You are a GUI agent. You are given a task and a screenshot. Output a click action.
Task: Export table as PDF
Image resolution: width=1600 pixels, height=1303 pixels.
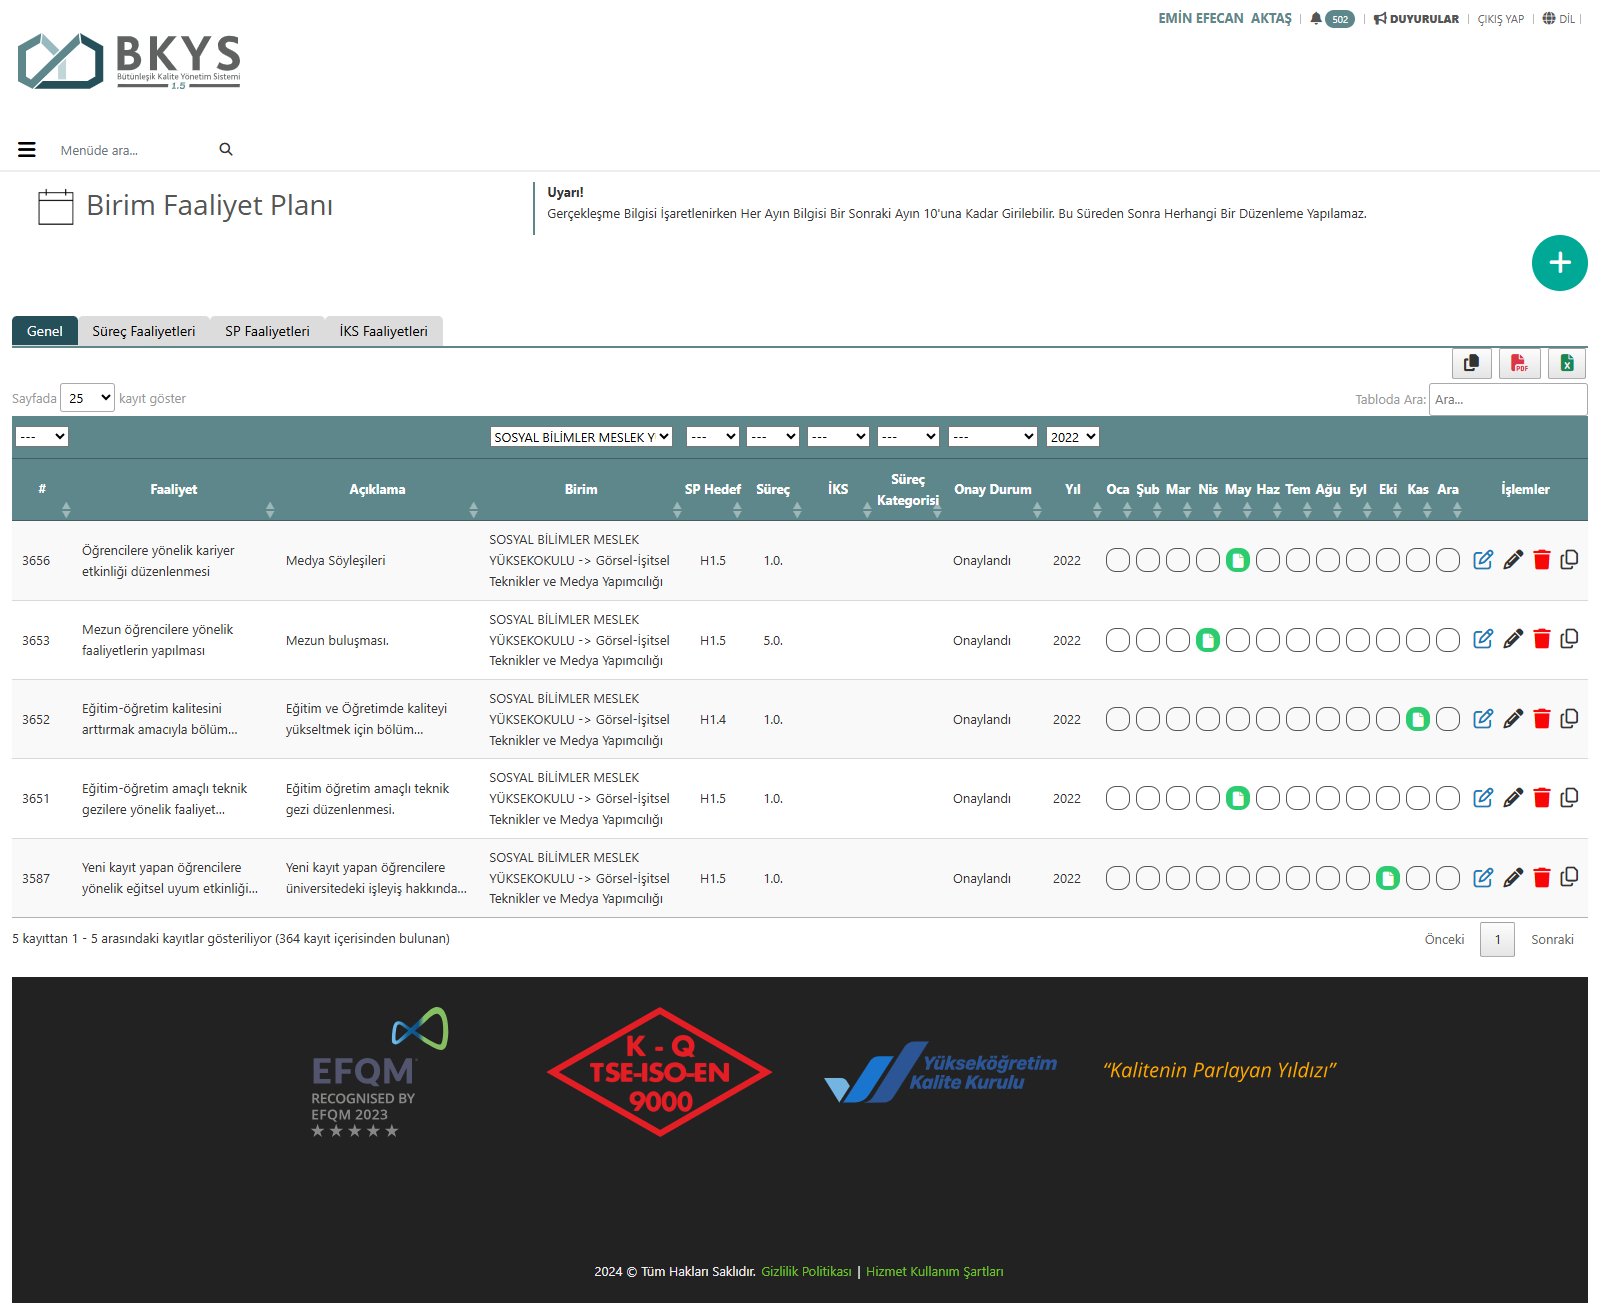pos(1519,363)
